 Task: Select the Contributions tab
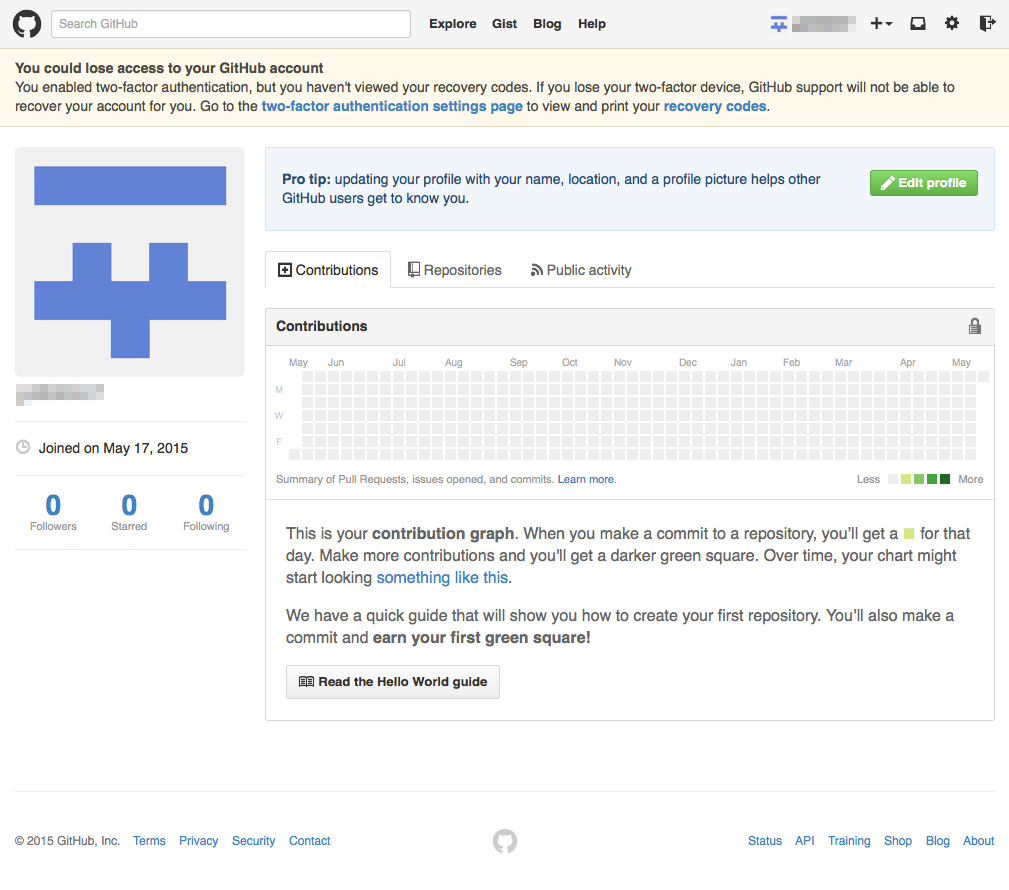328,270
